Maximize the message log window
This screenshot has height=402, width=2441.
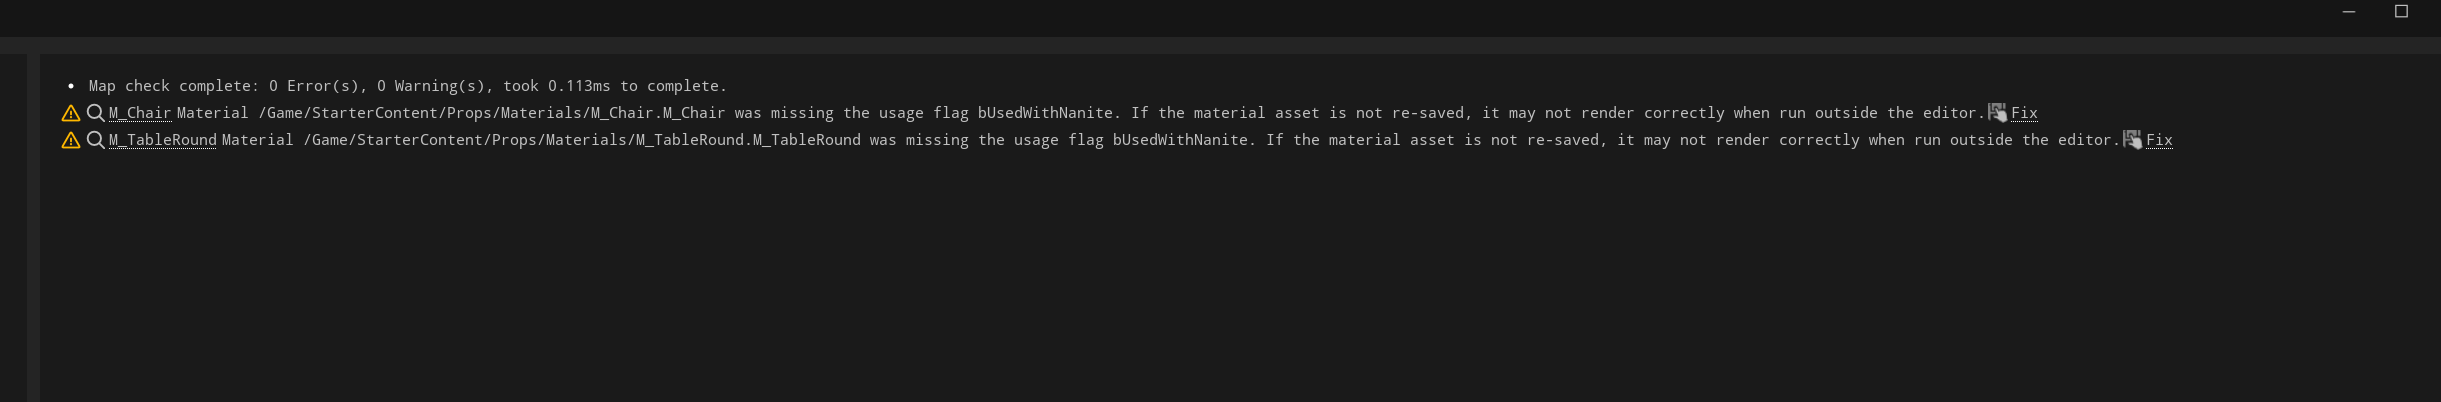(2401, 11)
